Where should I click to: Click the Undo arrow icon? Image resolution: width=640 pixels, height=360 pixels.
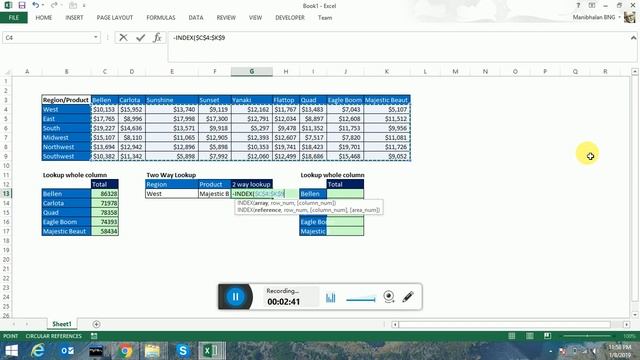coord(36,5)
